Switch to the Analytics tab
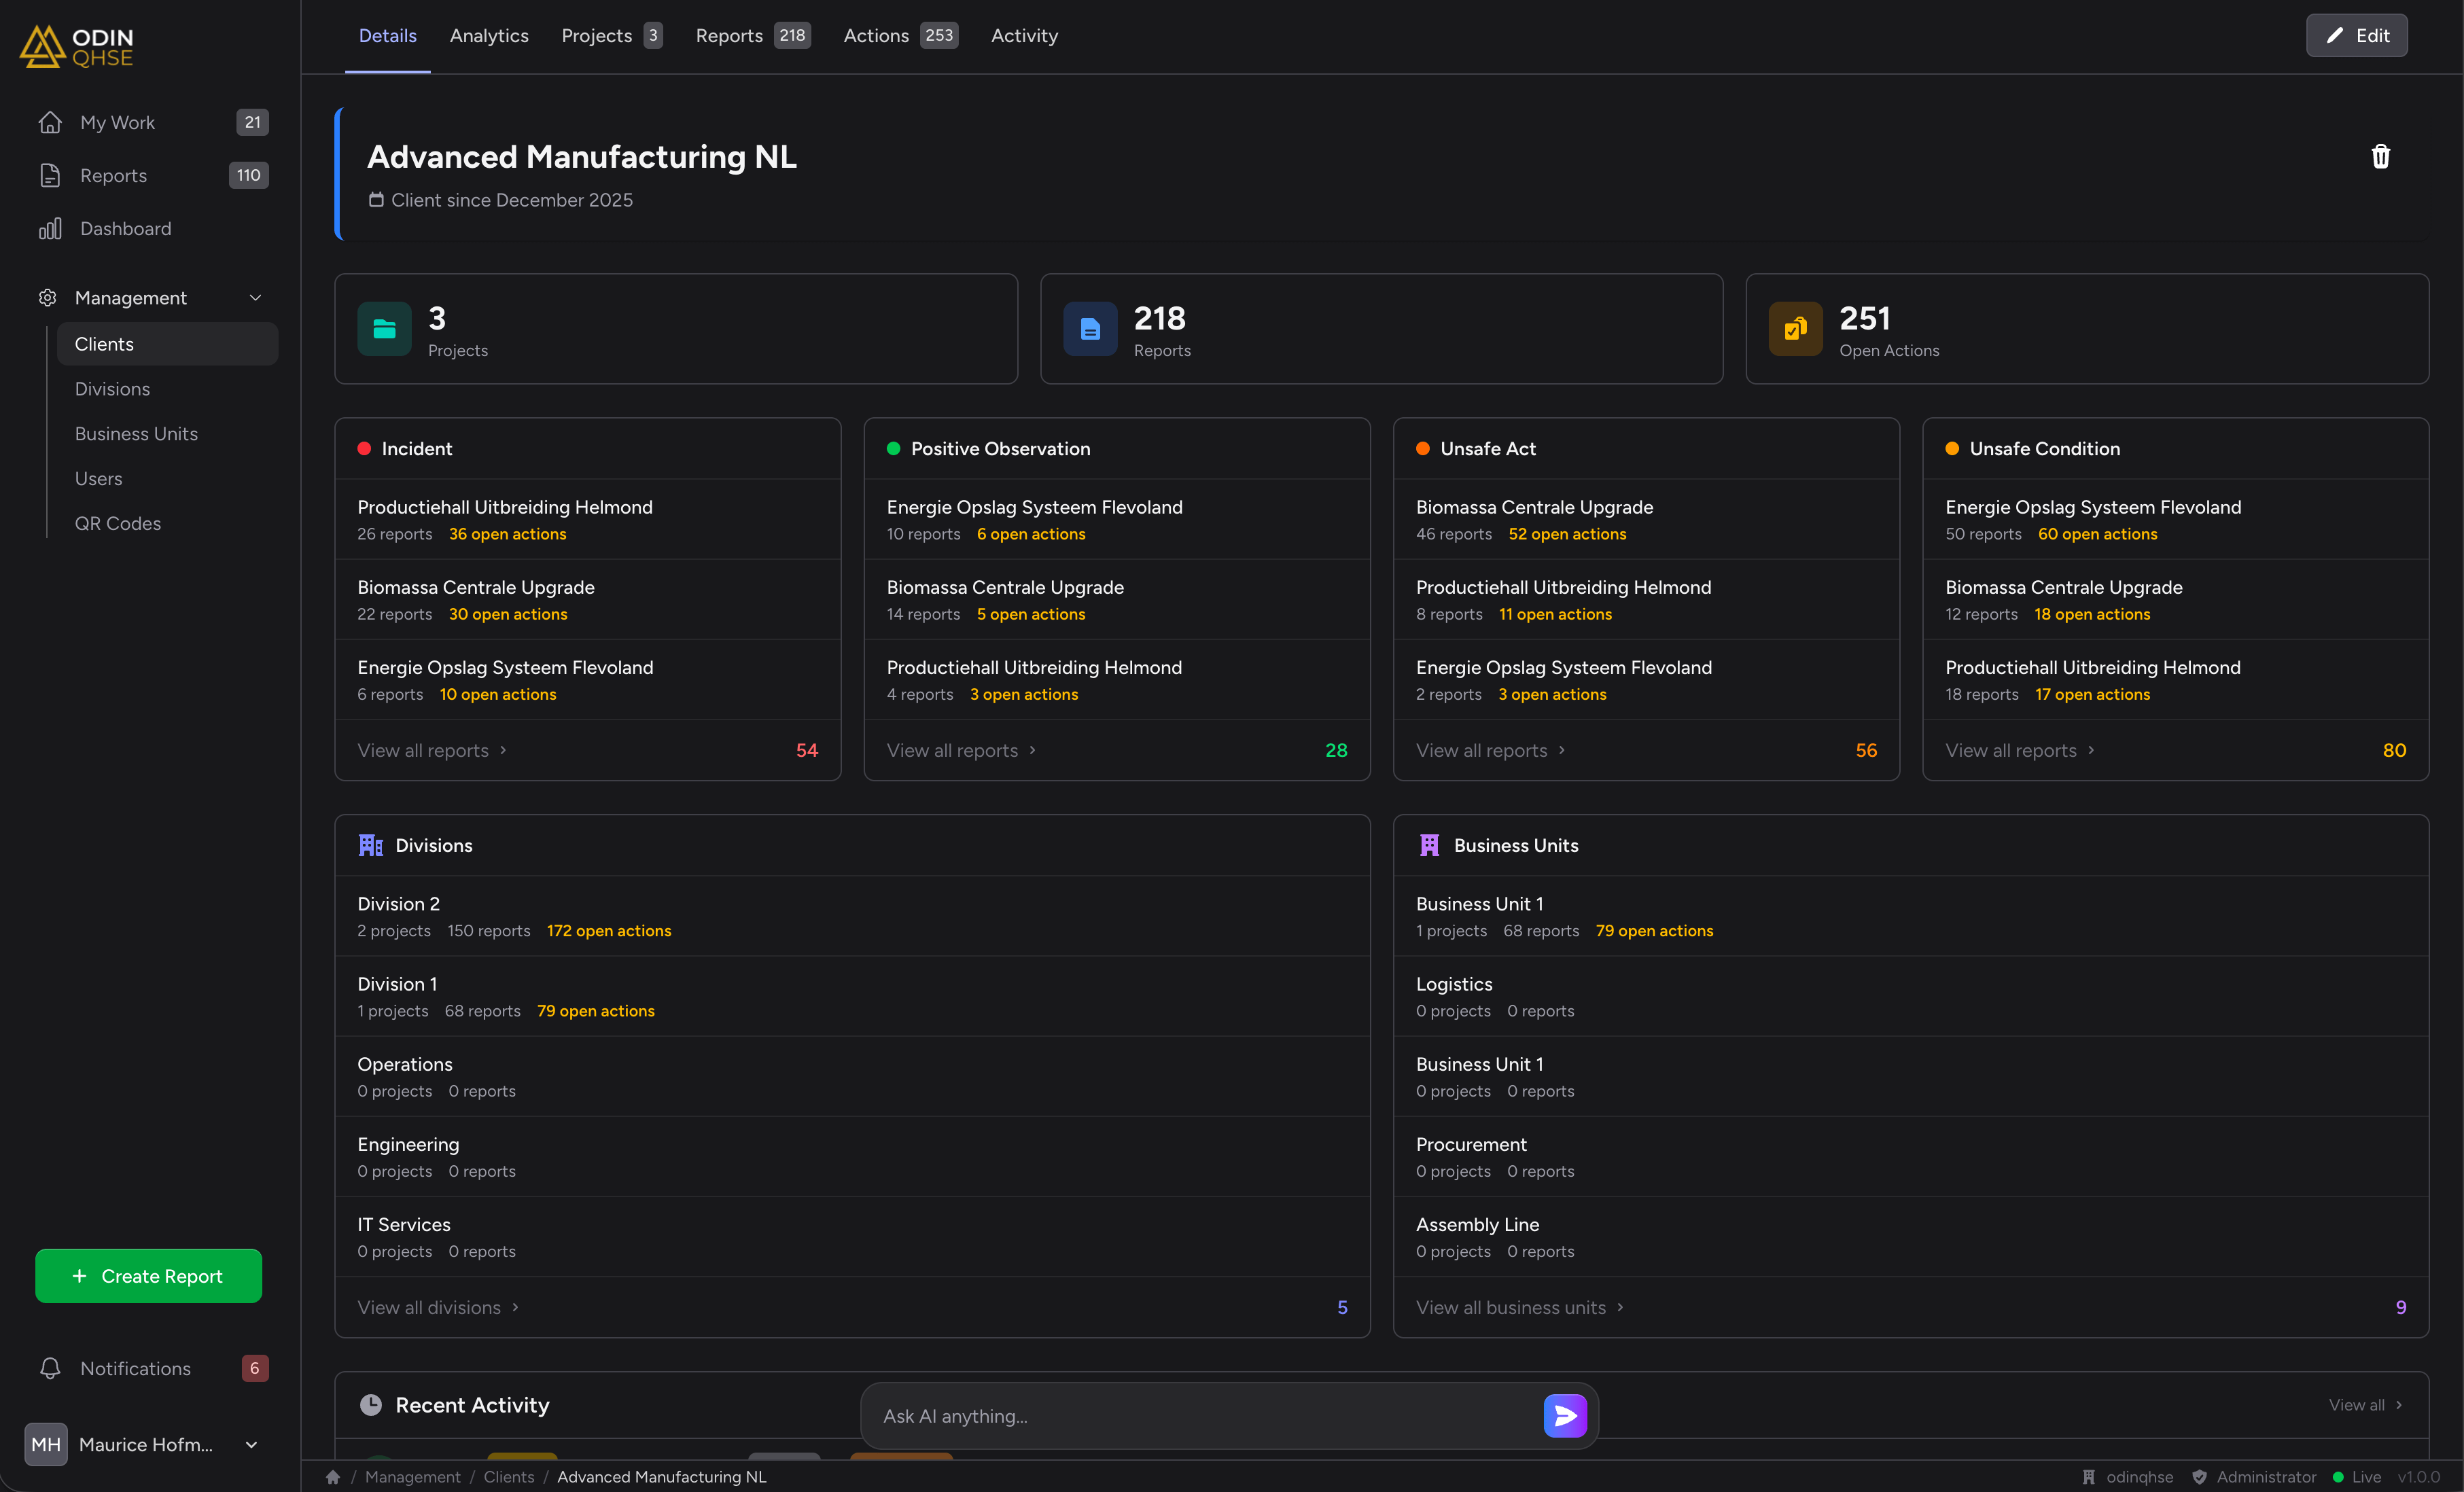Screen dimensions: 2464x1492 pos(489,36)
